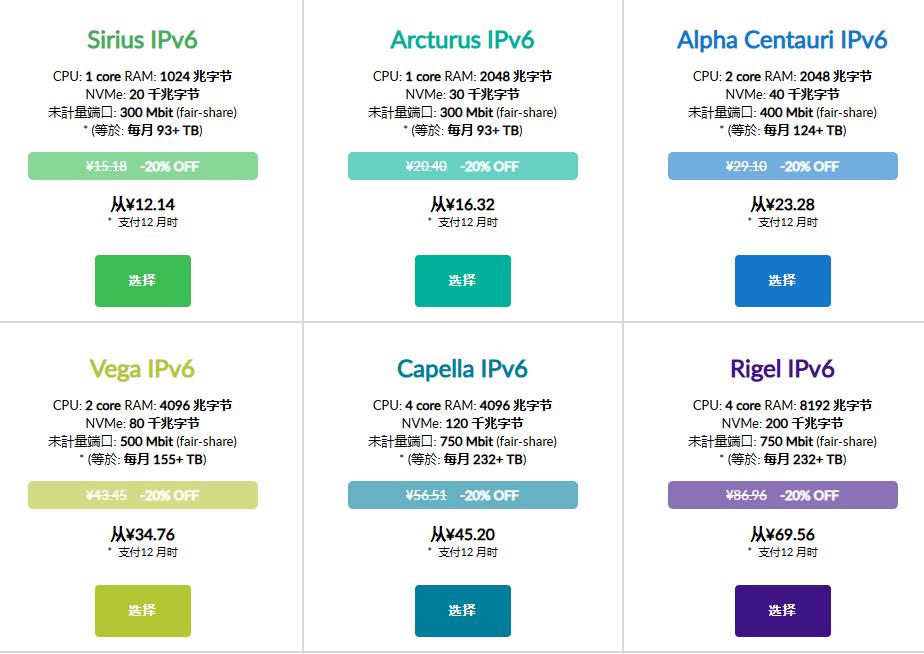This screenshot has height=654, width=924.
Task: Click the purple Rigel IPv6 选择 button
Action: [x=782, y=610]
